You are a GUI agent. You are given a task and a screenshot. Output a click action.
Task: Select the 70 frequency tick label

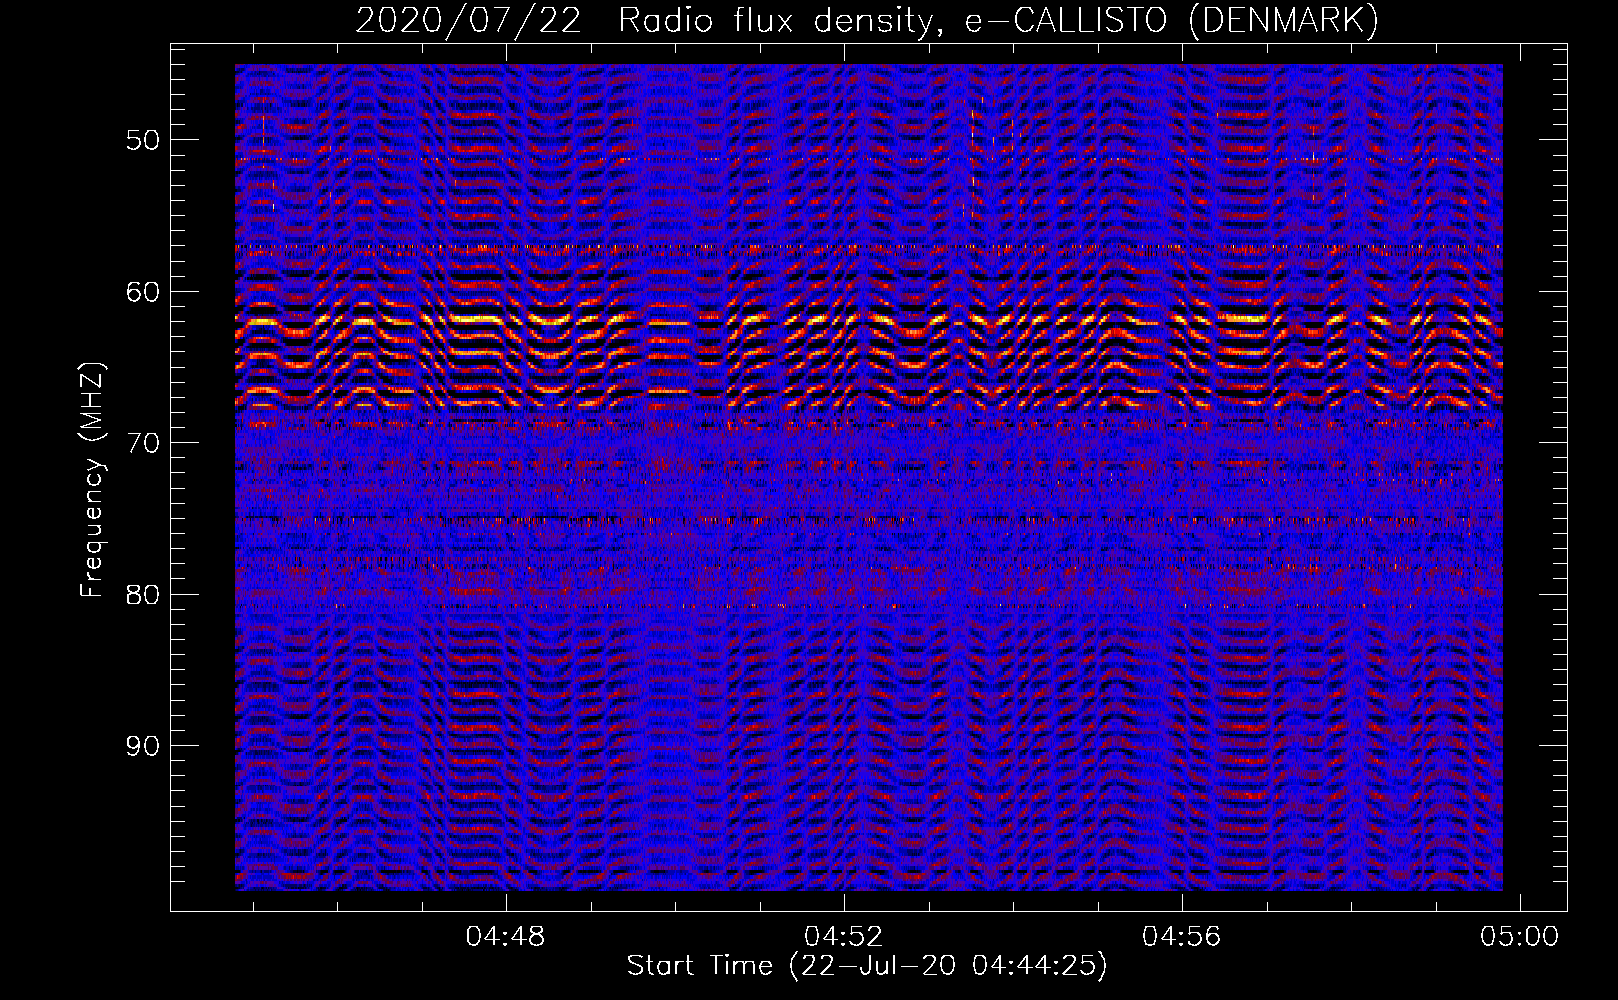click(x=144, y=443)
